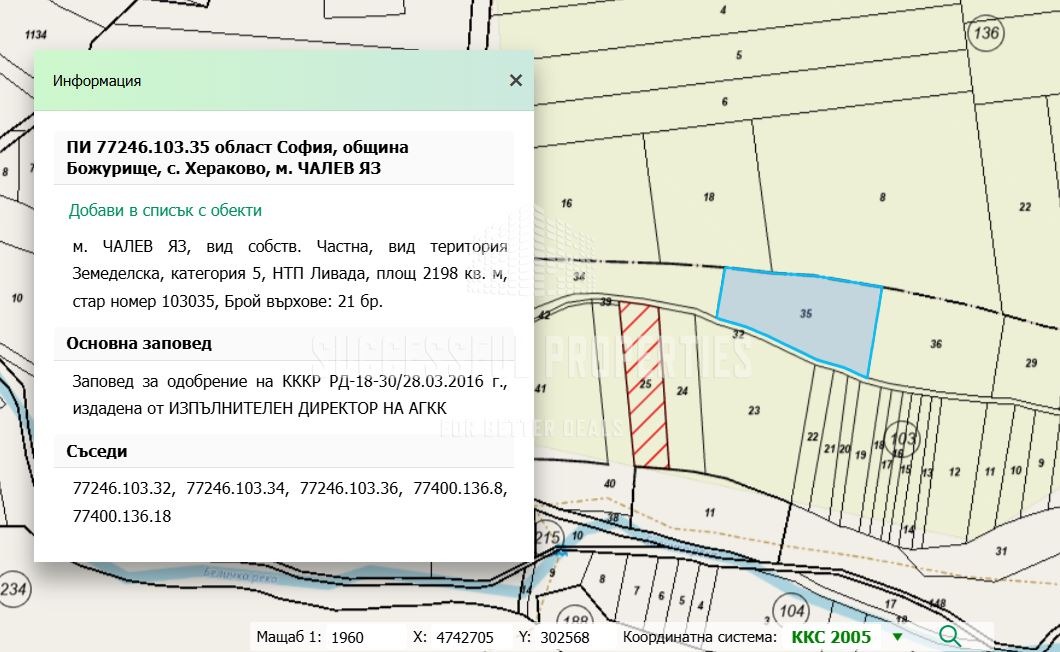
Task: Close the Информация popup
Action: coord(515,81)
